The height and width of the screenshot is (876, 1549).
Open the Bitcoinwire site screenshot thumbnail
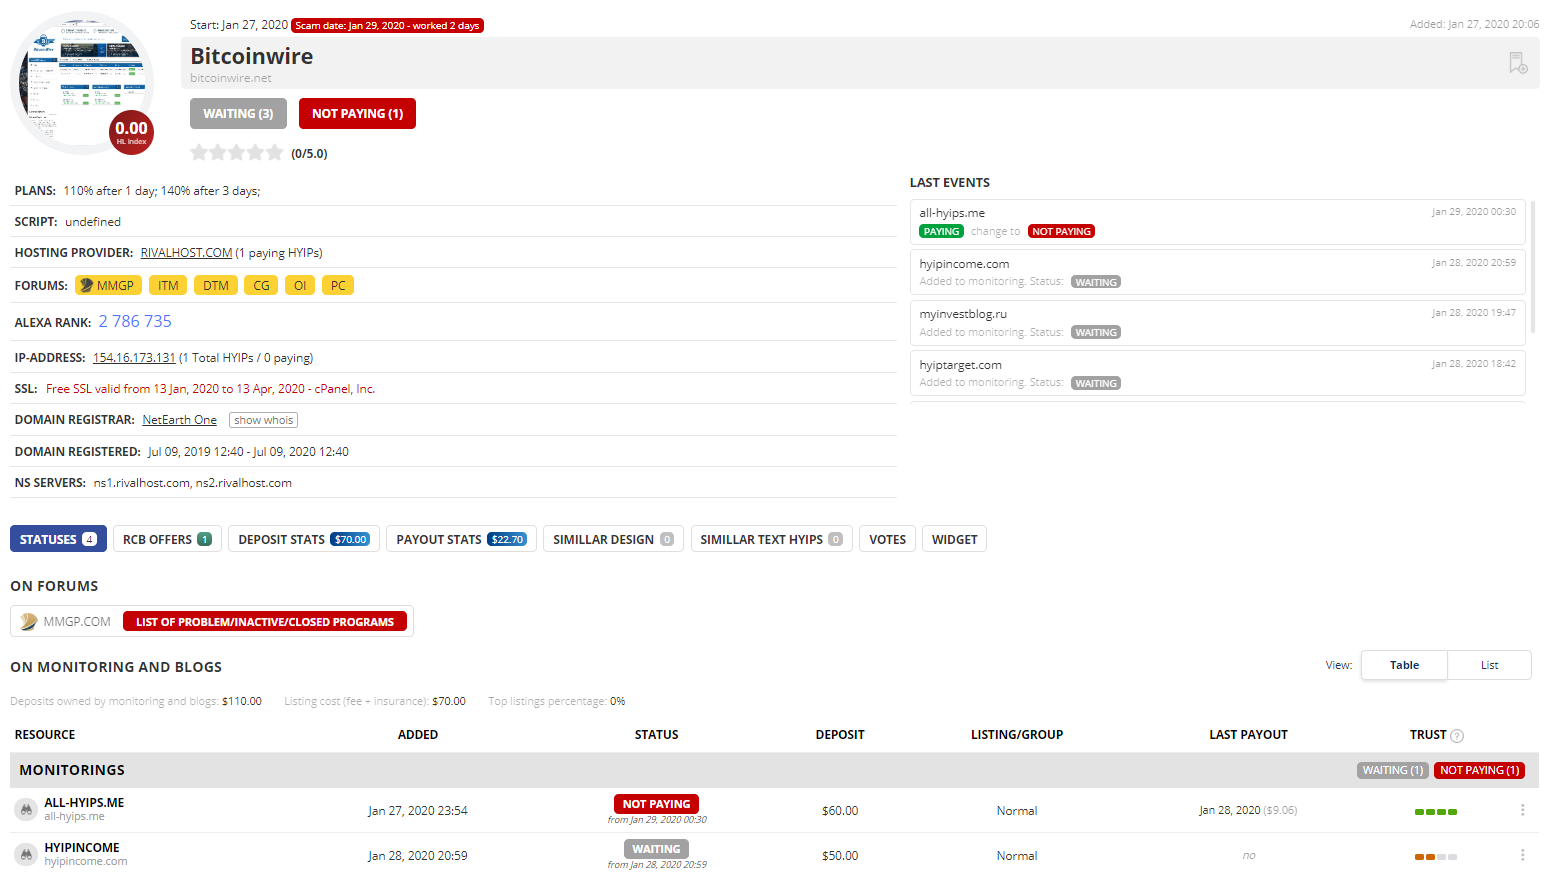82,83
